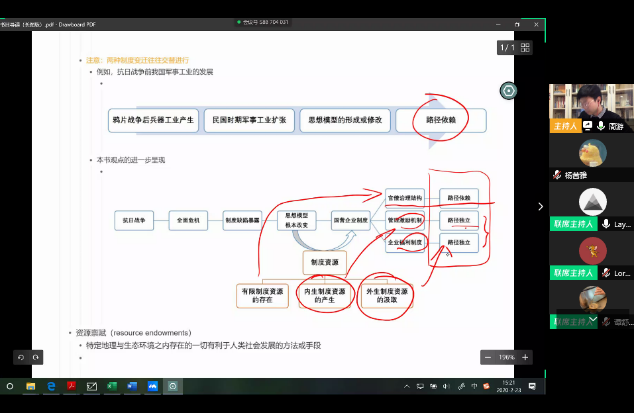This screenshot has height=413, width=634.
Task: Open Excel from the taskbar
Action: (x=111, y=386)
